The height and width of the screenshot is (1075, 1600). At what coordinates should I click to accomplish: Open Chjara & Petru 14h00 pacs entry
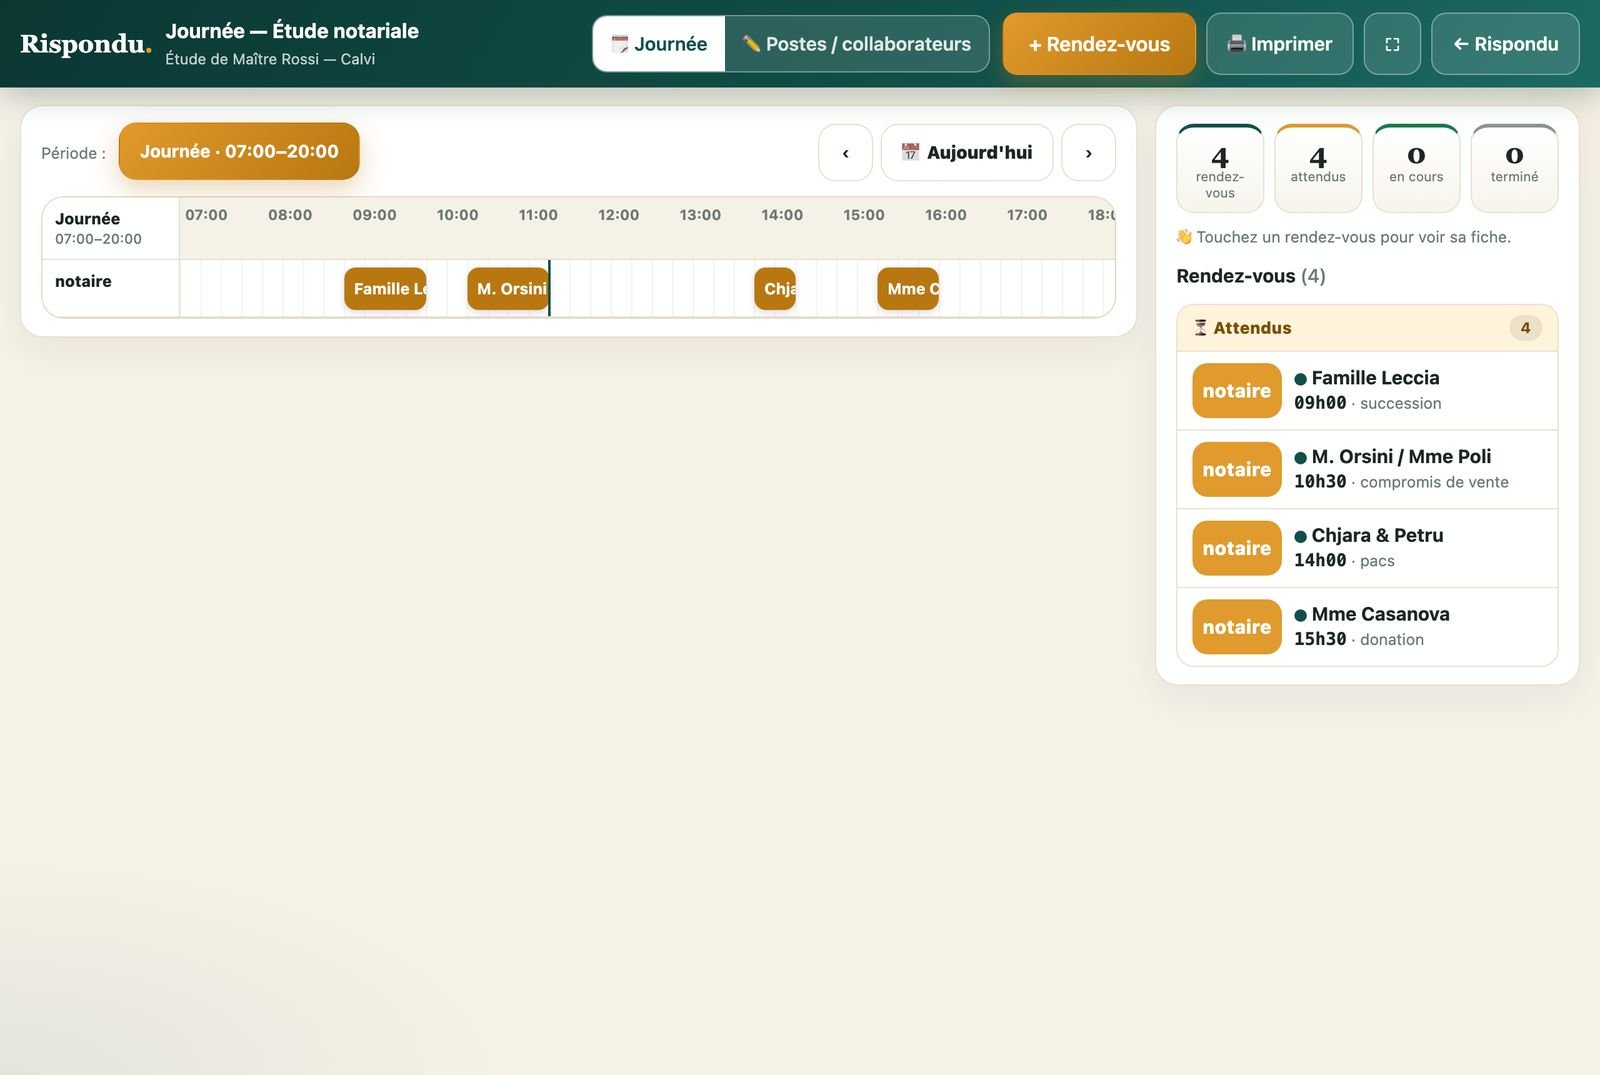click(1367, 548)
